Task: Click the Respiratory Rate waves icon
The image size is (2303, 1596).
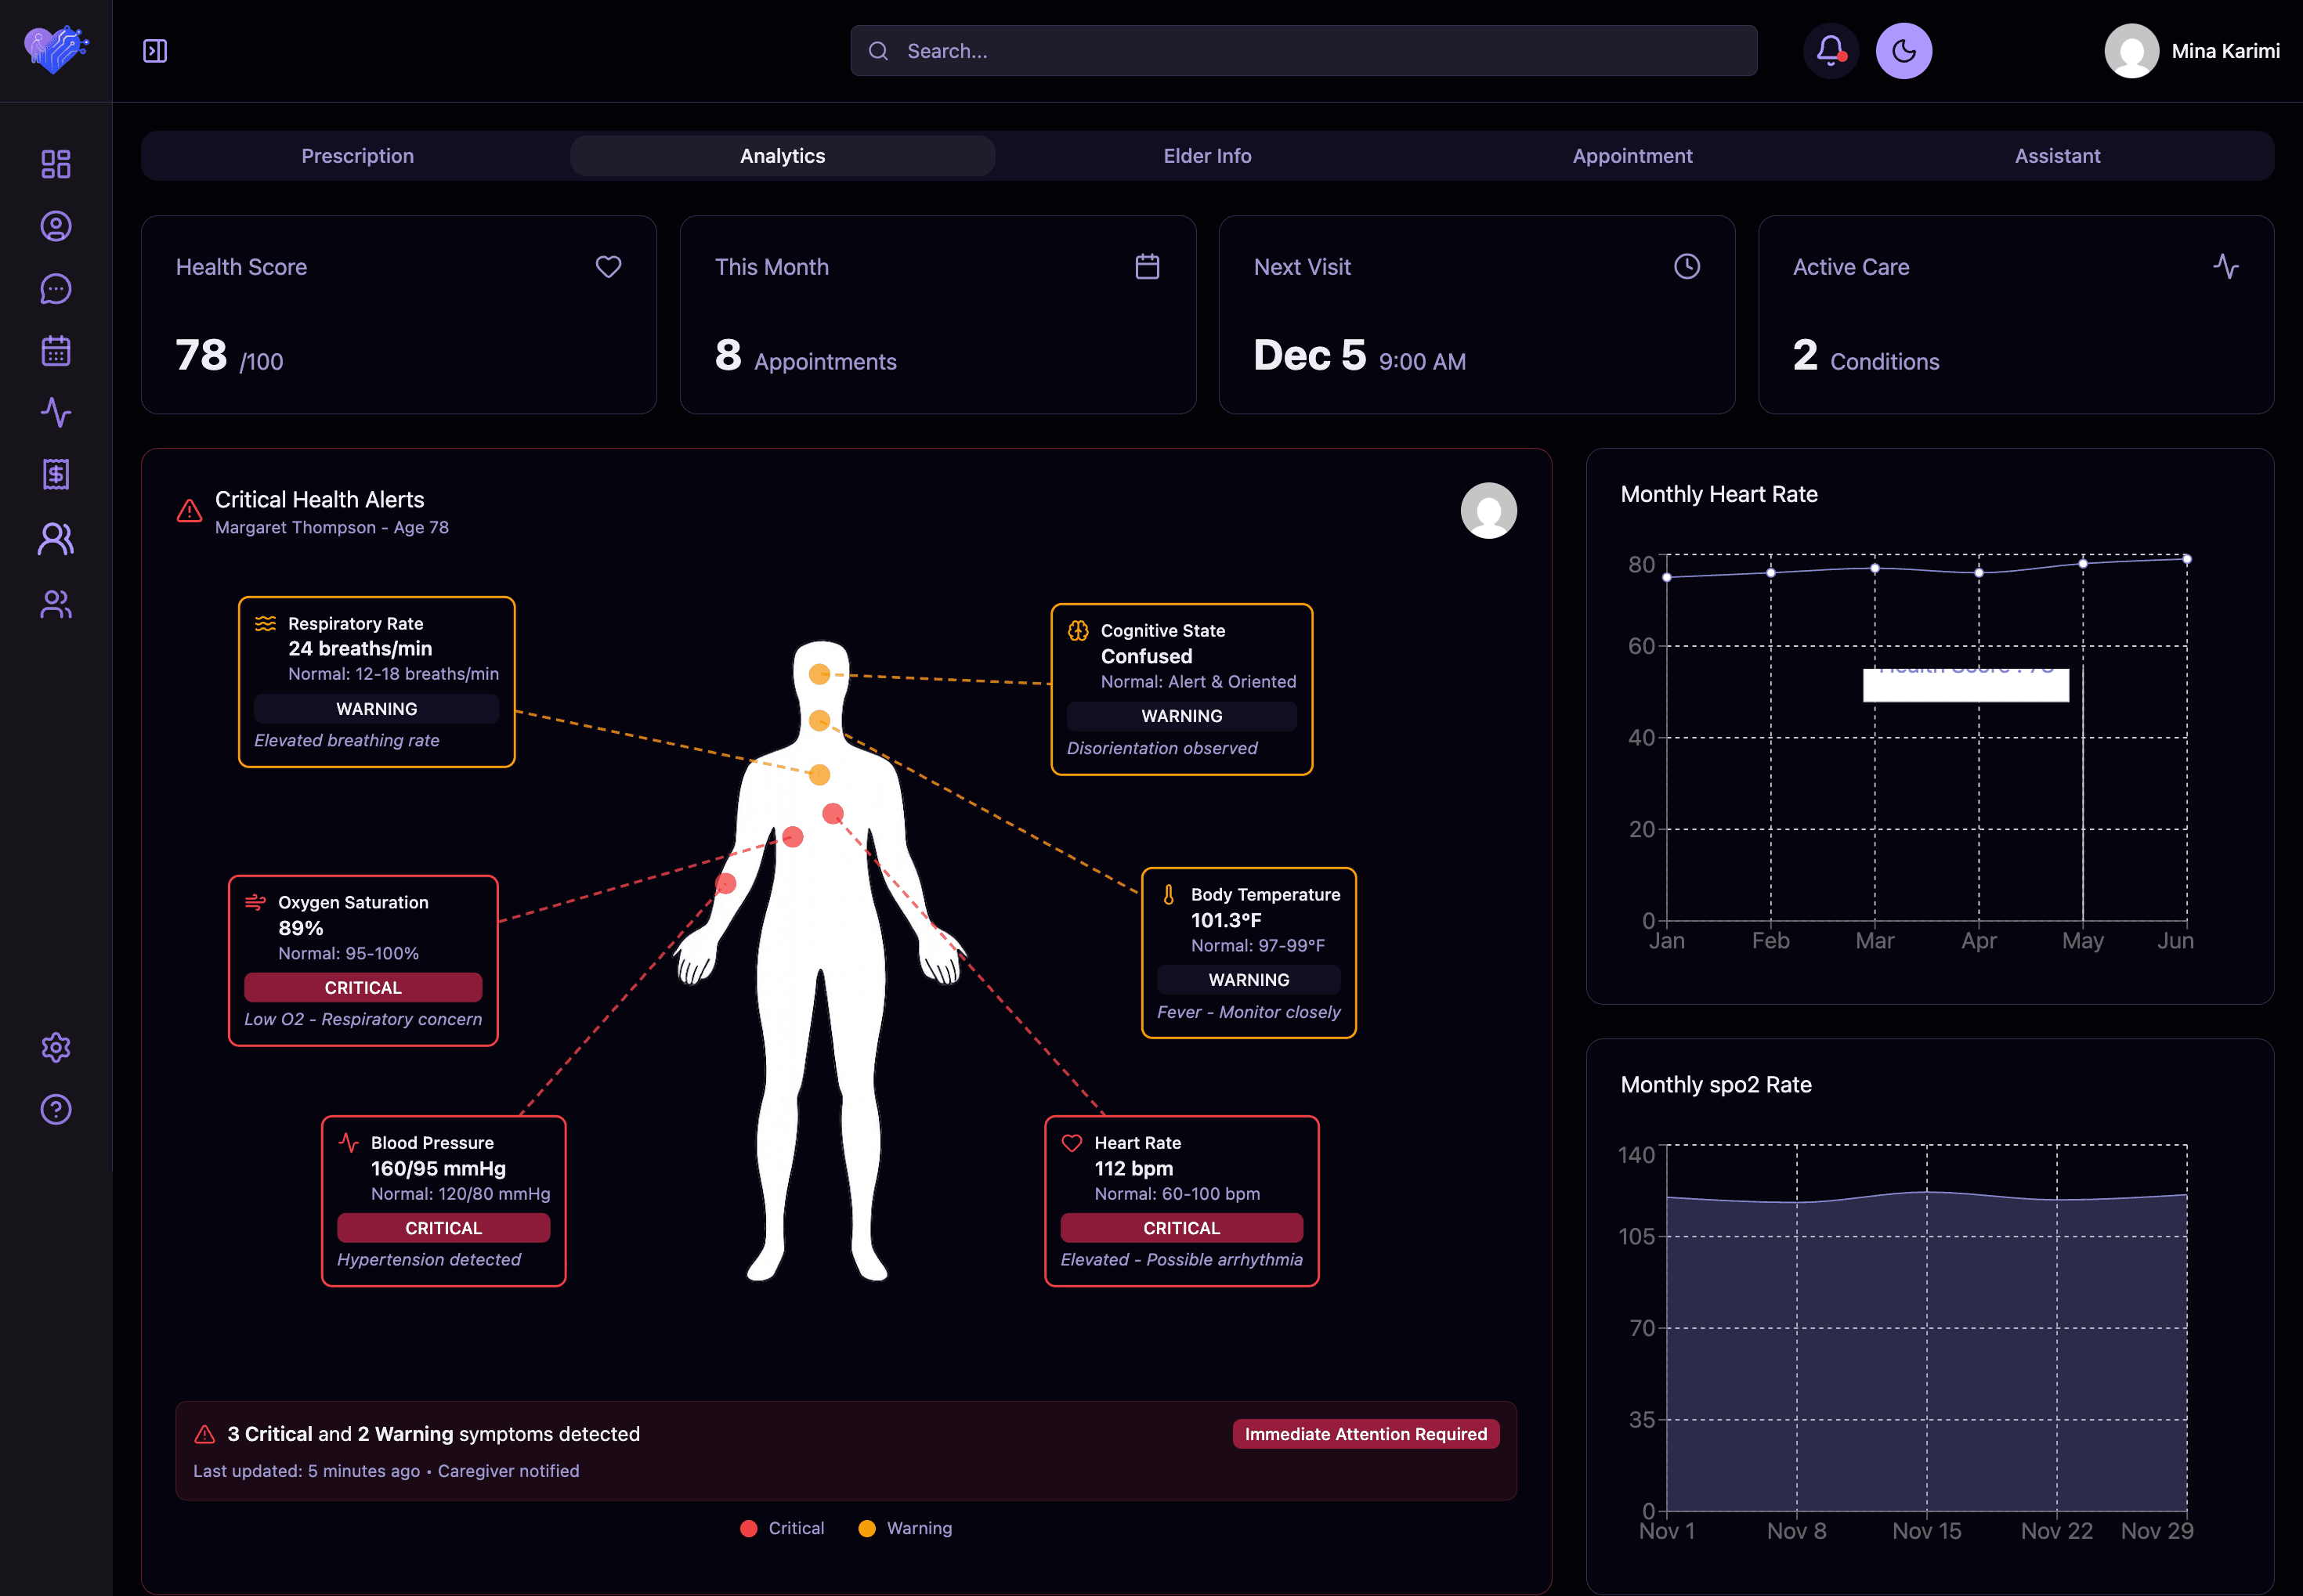Action: pos(265,624)
